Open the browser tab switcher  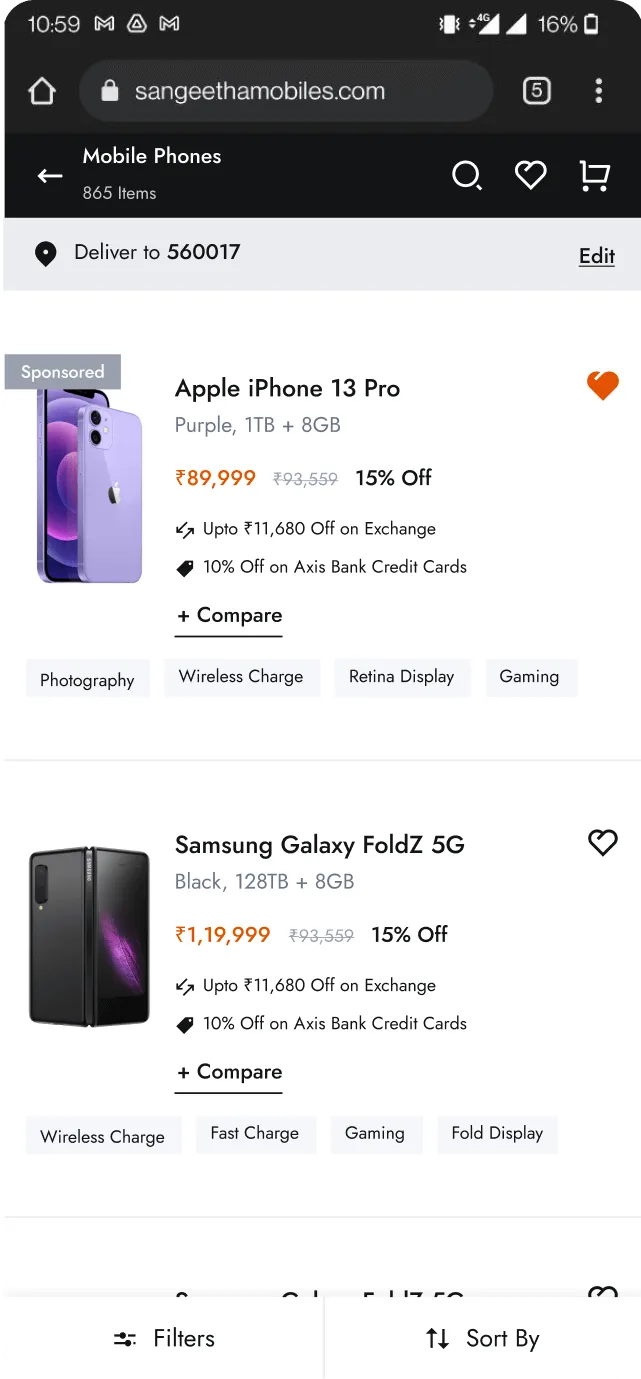(536, 91)
